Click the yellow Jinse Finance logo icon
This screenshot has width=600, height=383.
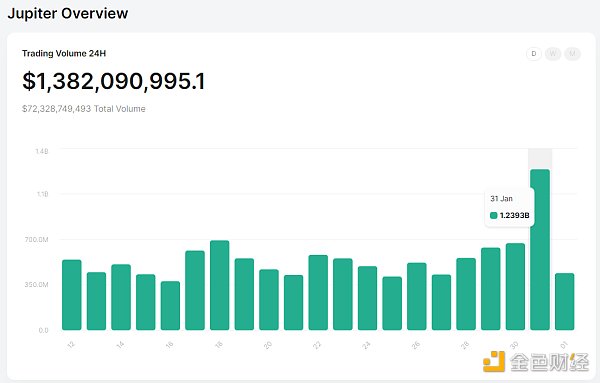494,361
